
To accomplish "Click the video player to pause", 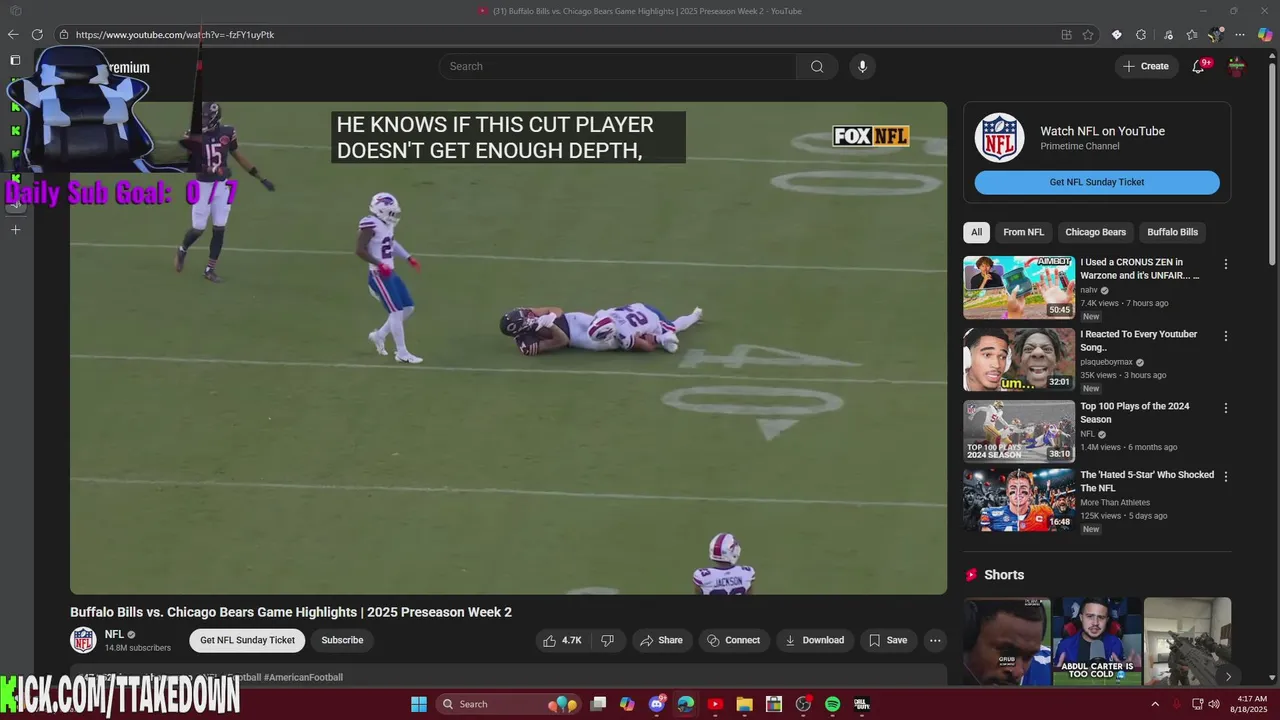I will coord(508,348).
